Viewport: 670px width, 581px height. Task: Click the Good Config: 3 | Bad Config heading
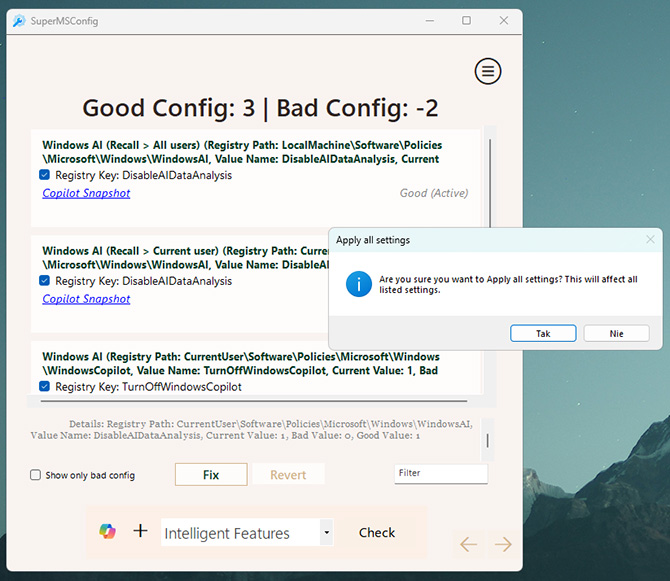click(x=260, y=108)
